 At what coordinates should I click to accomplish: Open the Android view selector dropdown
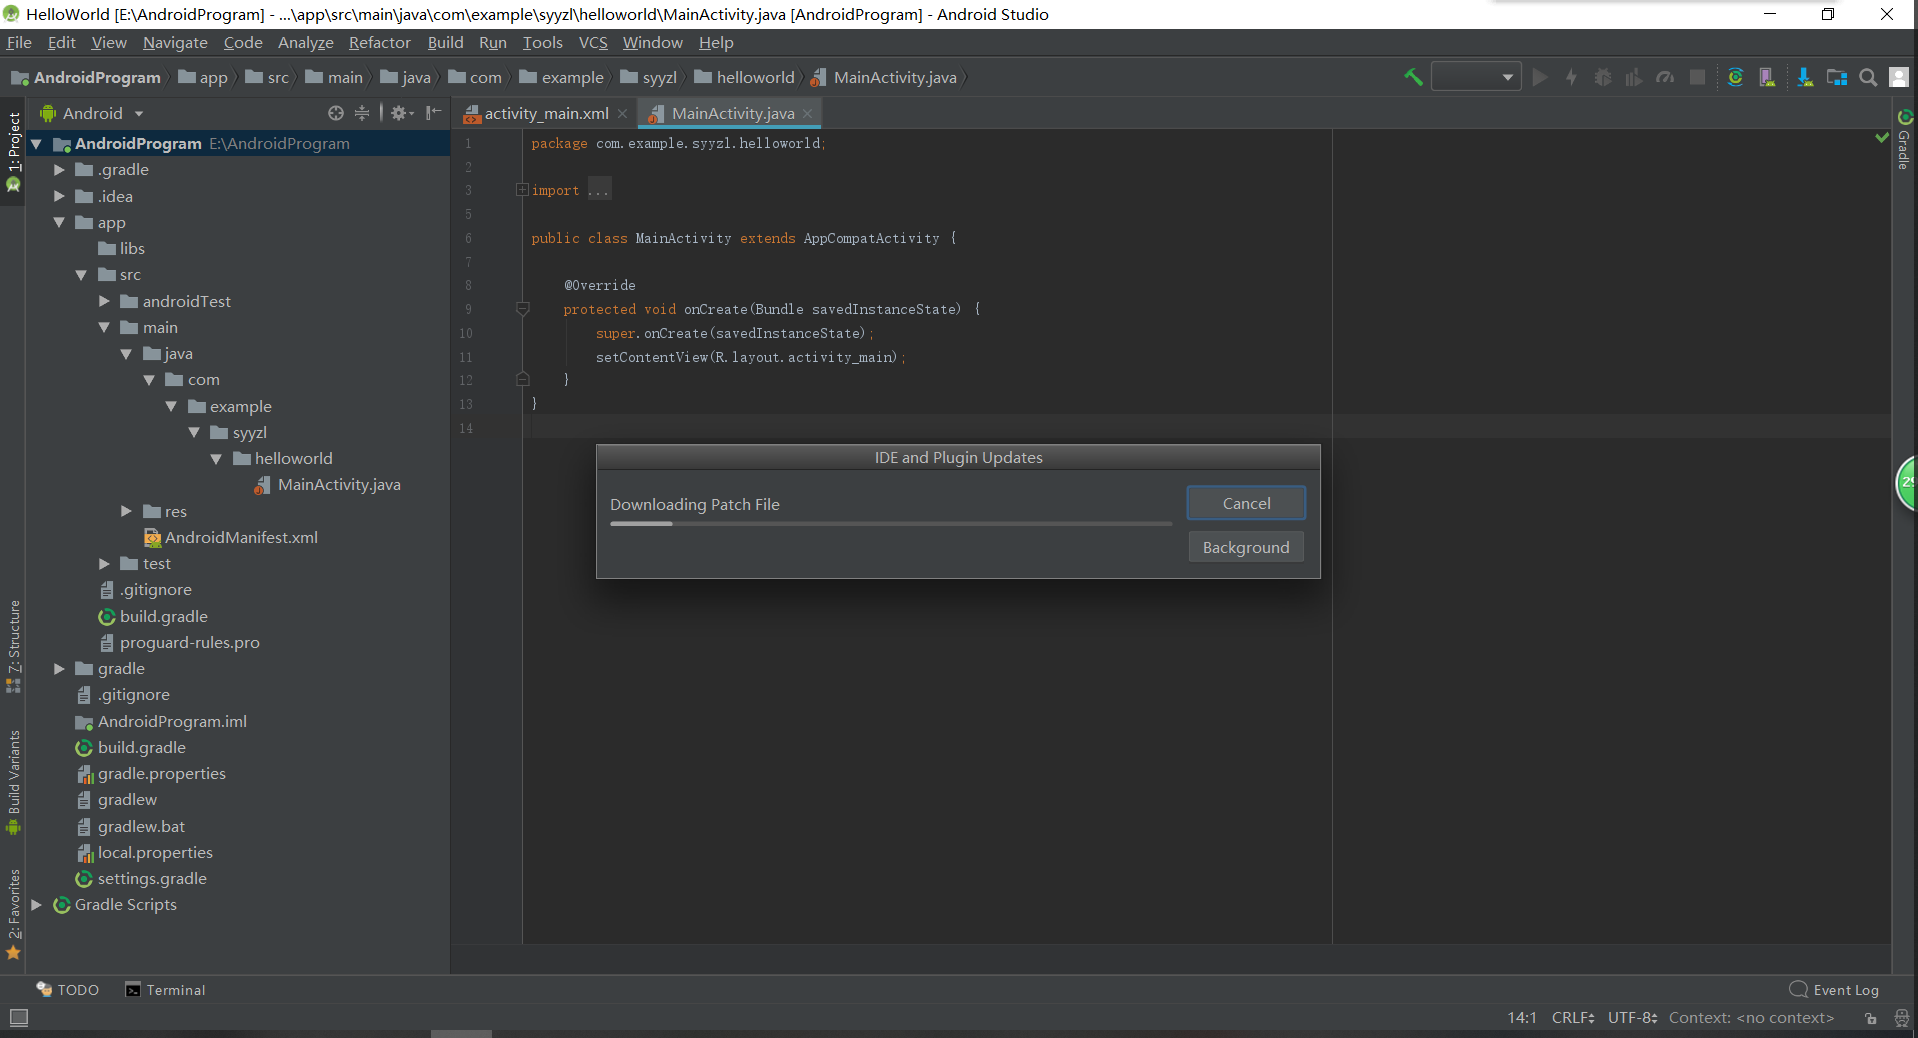pyautogui.click(x=91, y=113)
